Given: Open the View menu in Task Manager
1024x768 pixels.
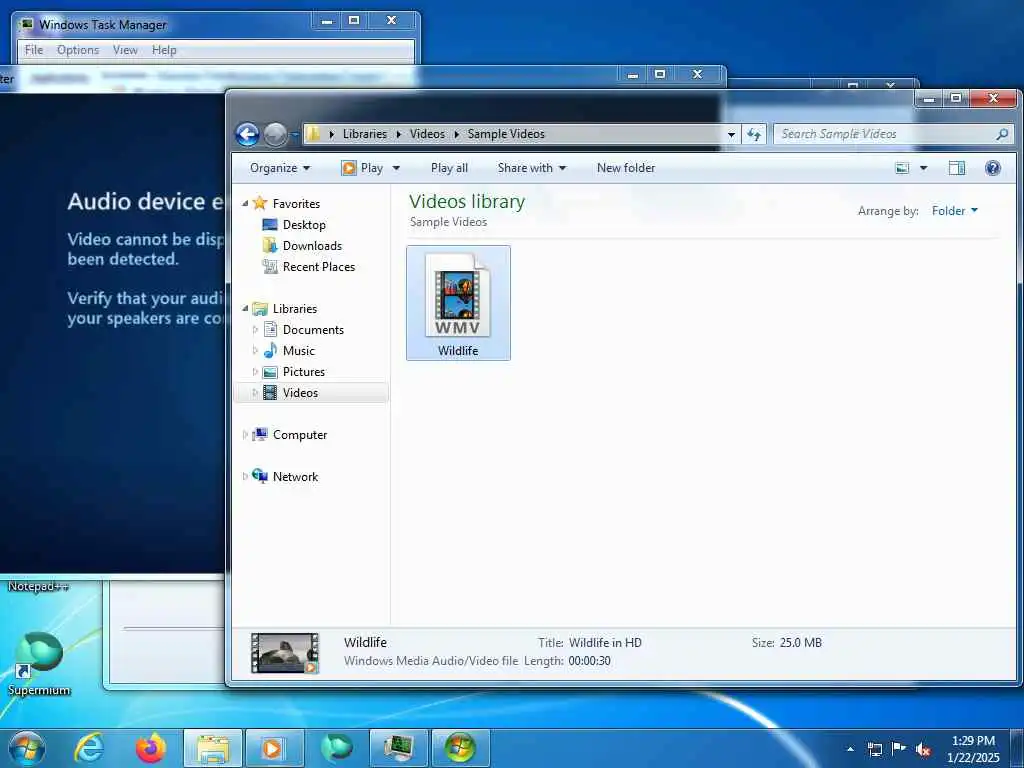Looking at the screenshot, I should pos(125,50).
